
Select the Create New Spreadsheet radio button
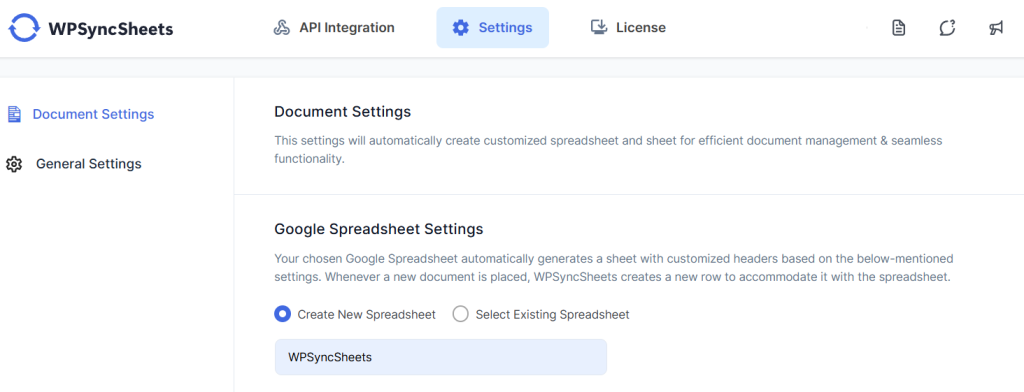[283, 314]
